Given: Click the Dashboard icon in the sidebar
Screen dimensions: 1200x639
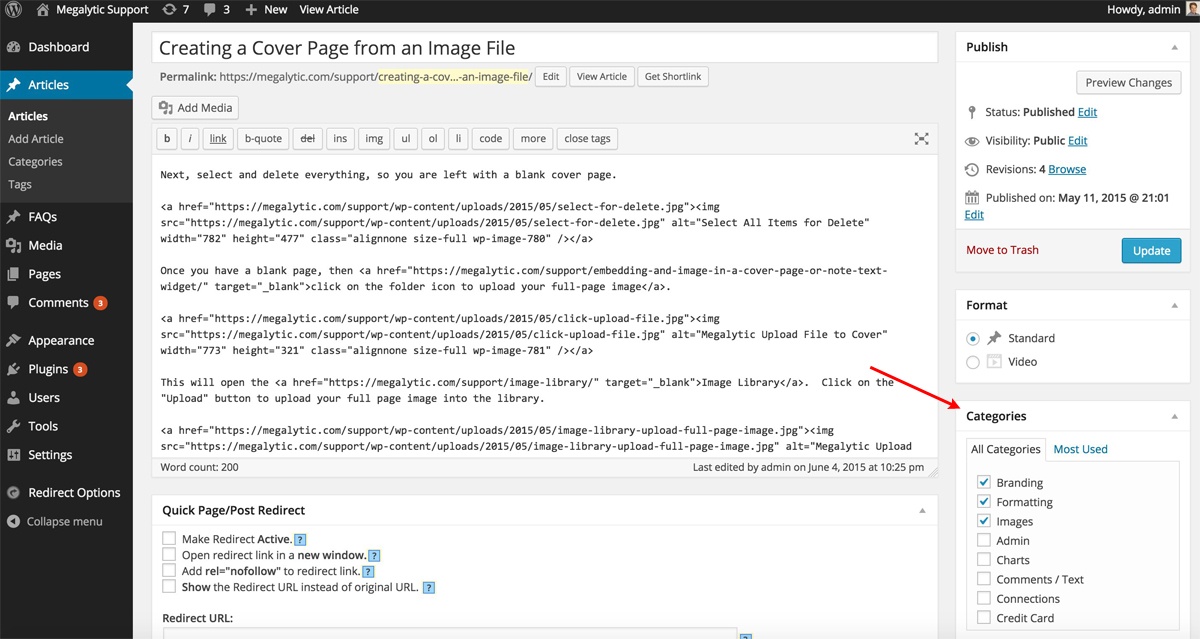Looking at the screenshot, I should (x=14, y=47).
